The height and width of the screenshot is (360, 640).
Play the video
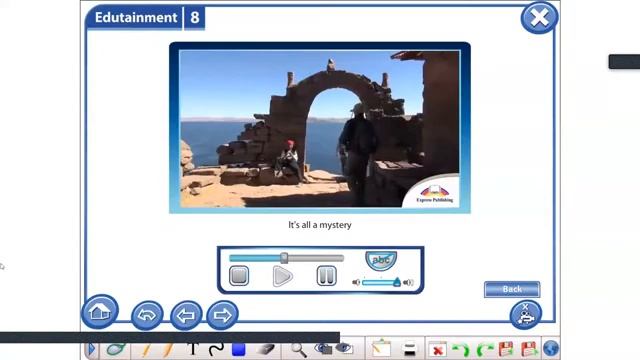coord(282,276)
